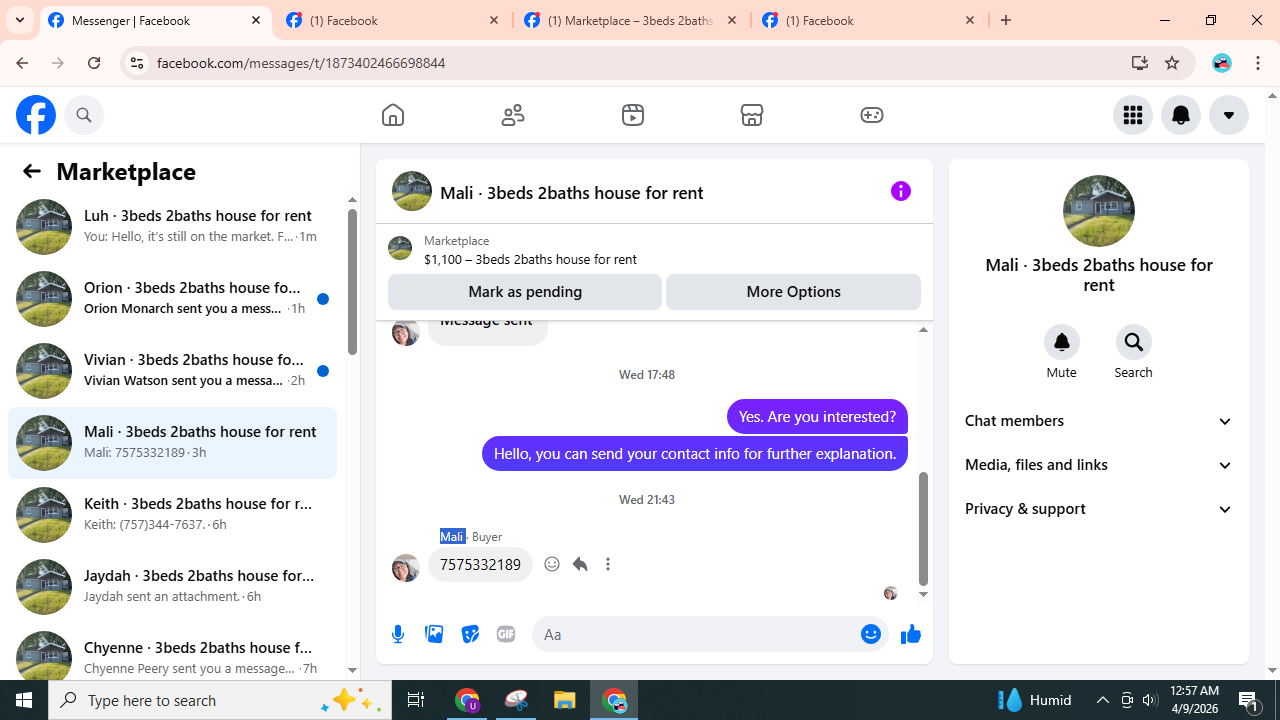The height and width of the screenshot is (720, 1280).
Task: Record a voice clip microphone icon
Action: (x=398, y=634)
